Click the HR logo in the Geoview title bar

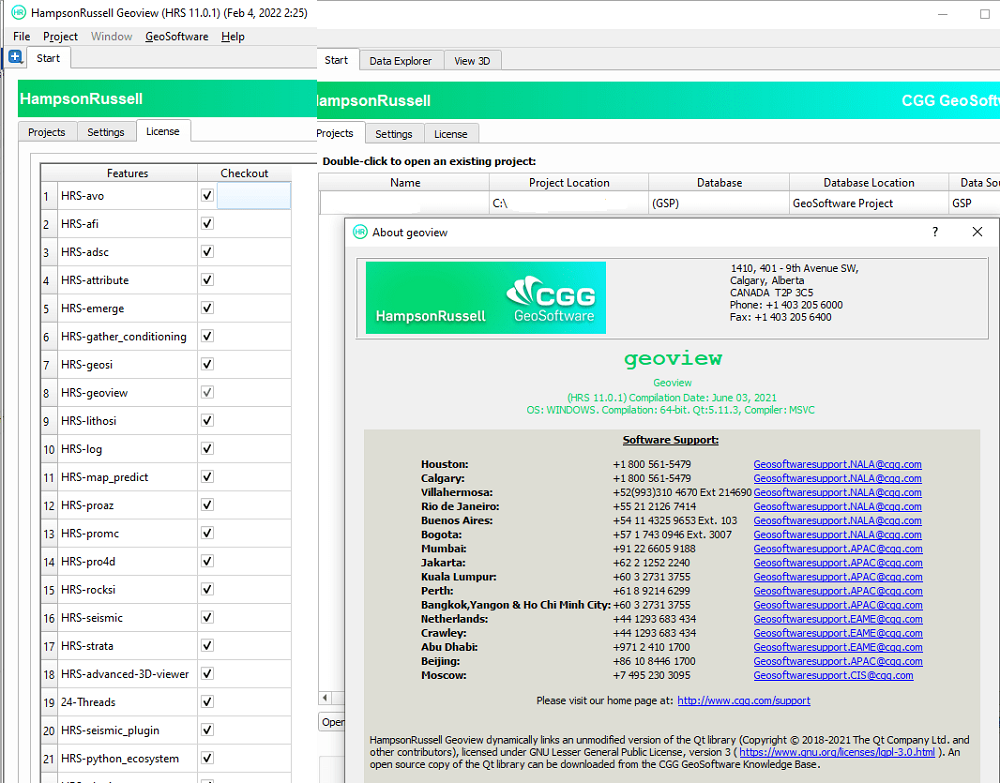point(18,13)
